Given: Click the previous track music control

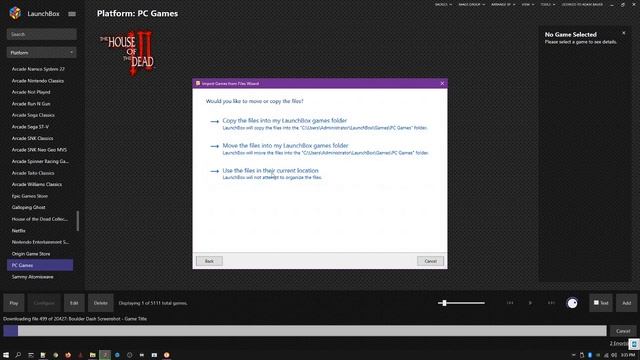Looking at the screenshot, I should tap(510, 303).
